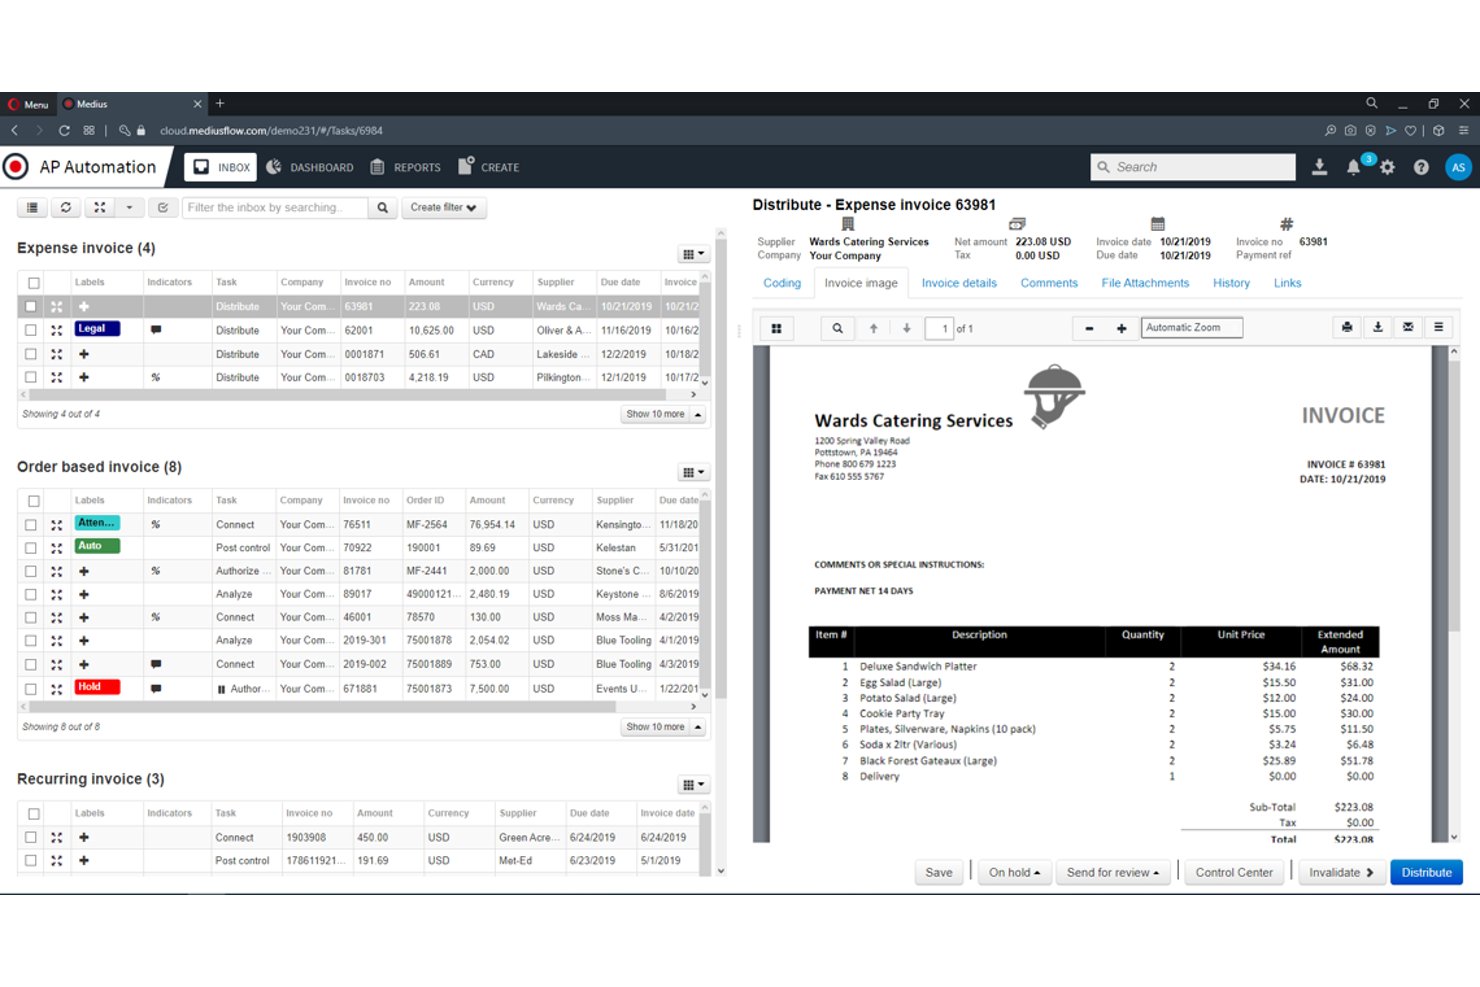This screenshot has width=1480, height=987.
Task: Open the Expense invoice column settings dropdown
Action: click(x=693, y=254)
